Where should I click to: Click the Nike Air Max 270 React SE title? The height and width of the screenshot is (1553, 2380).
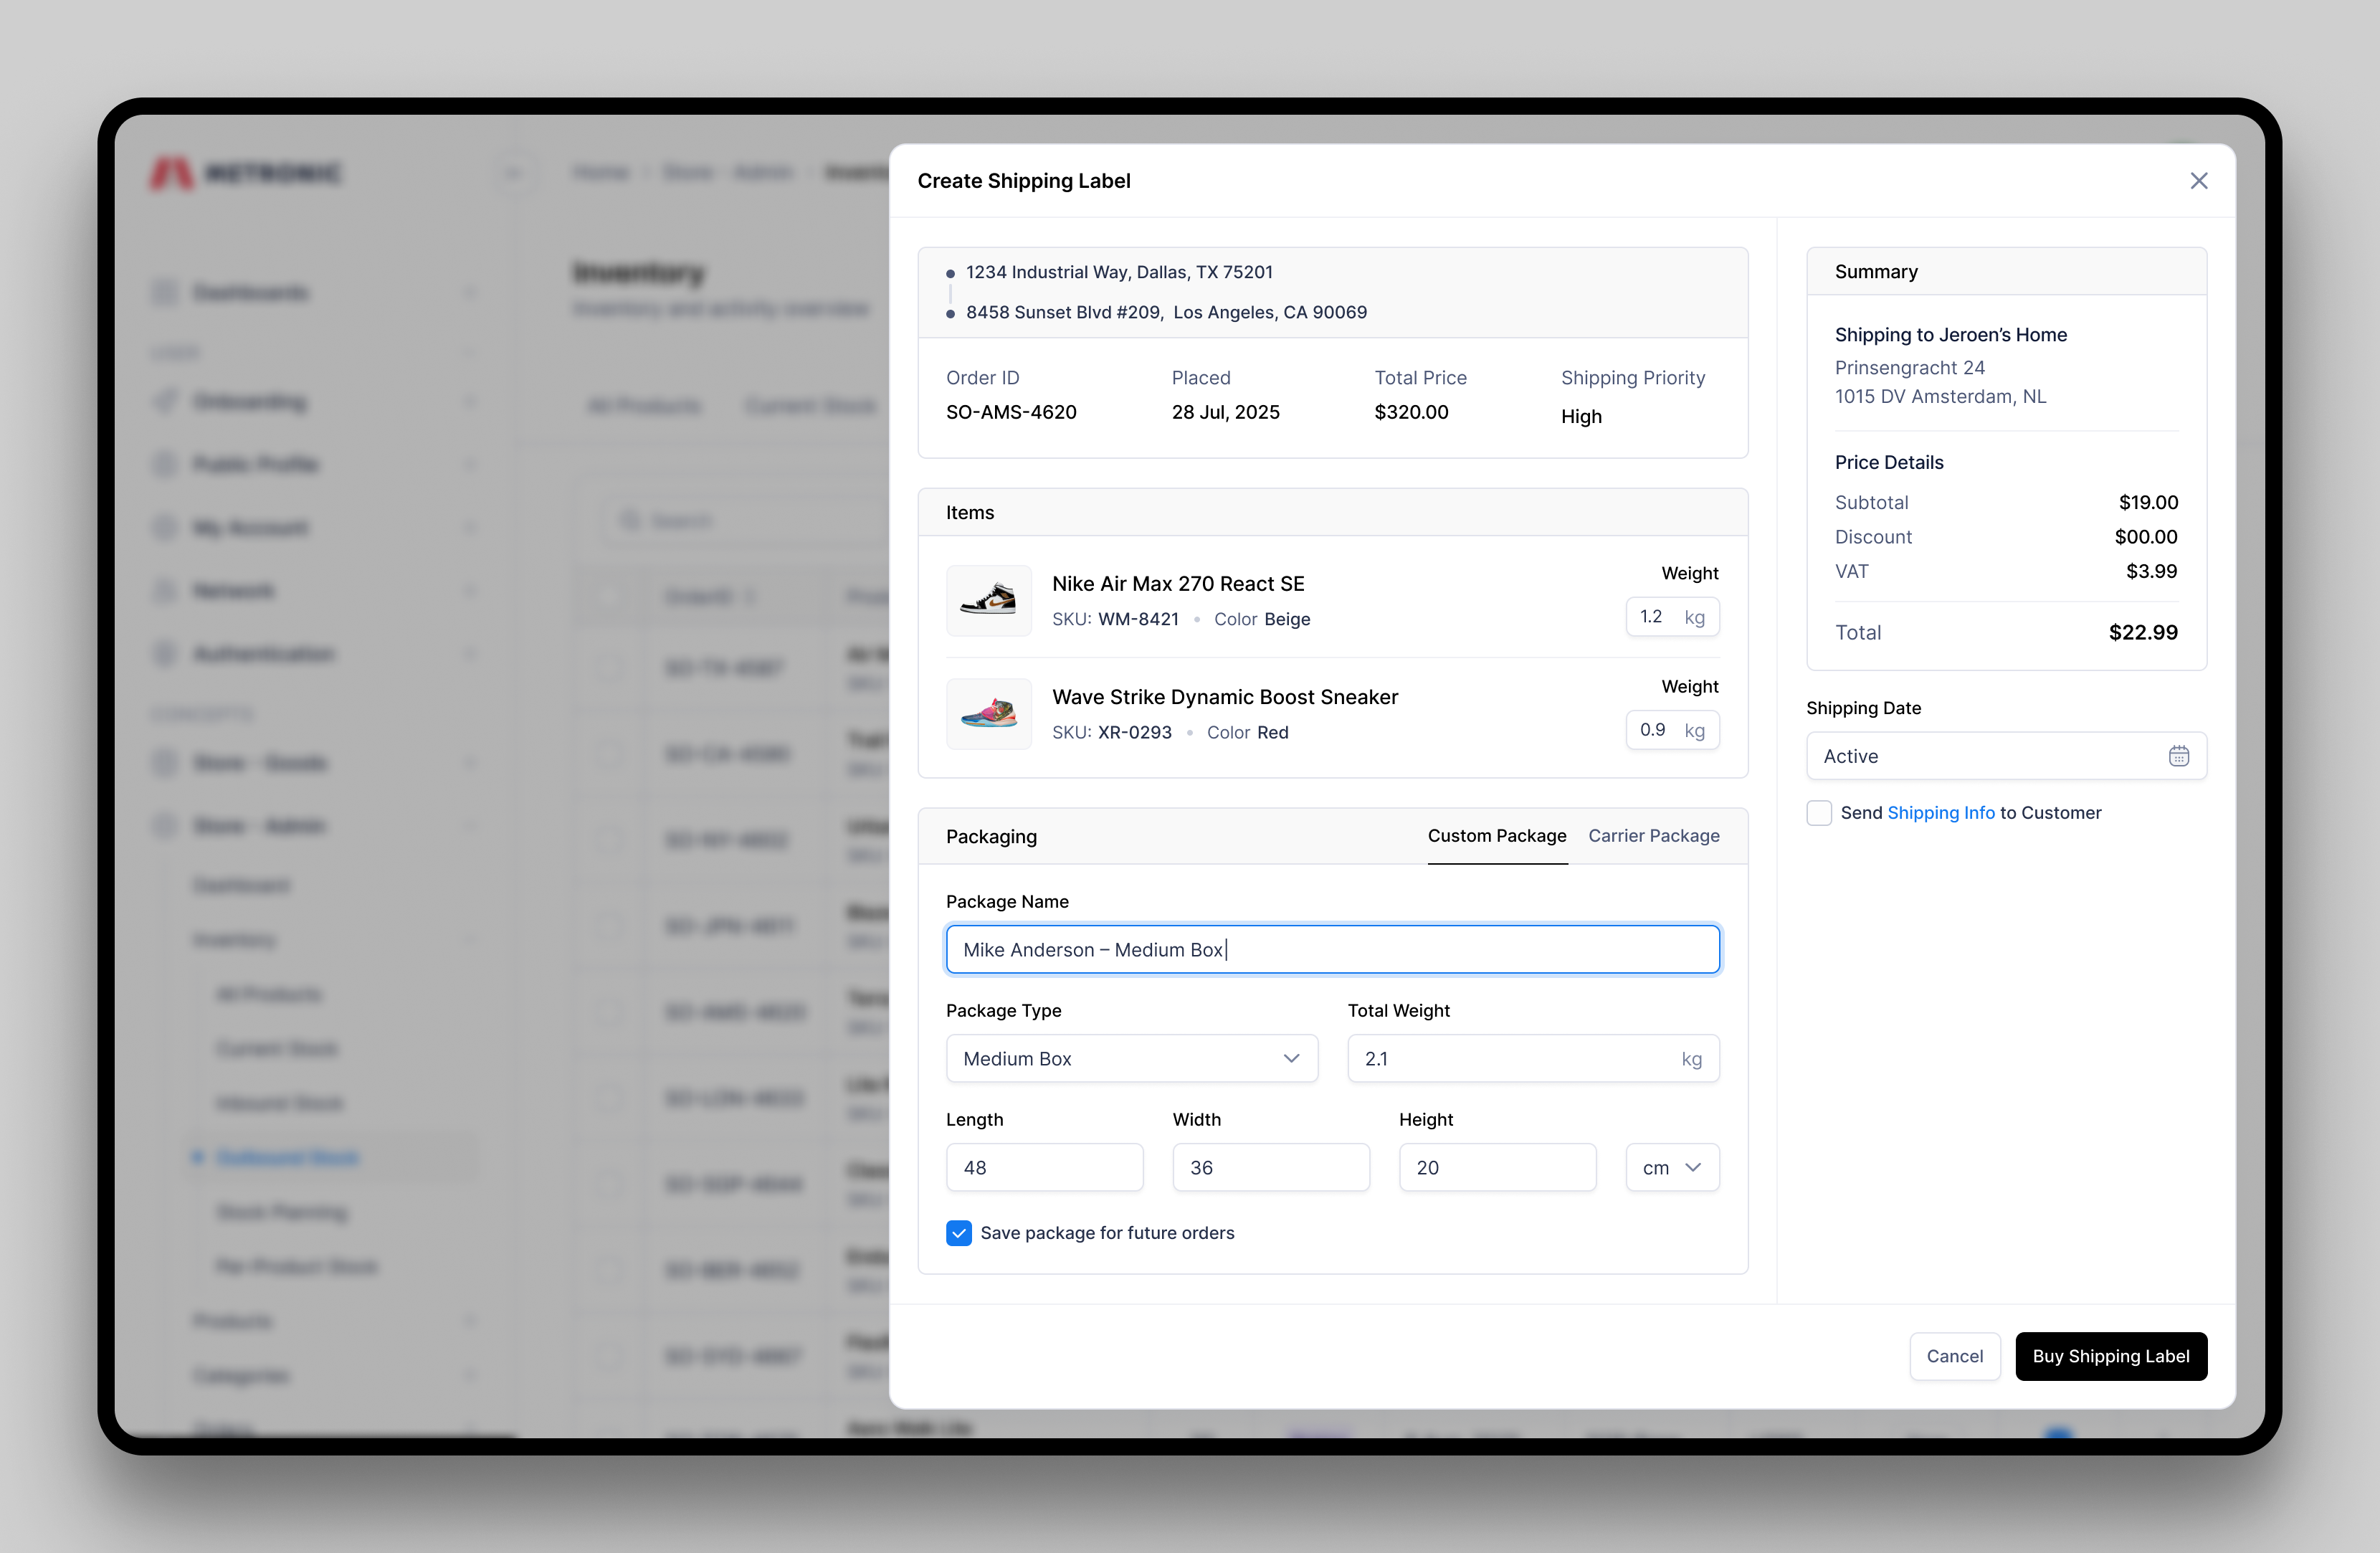coord(1178,584)
